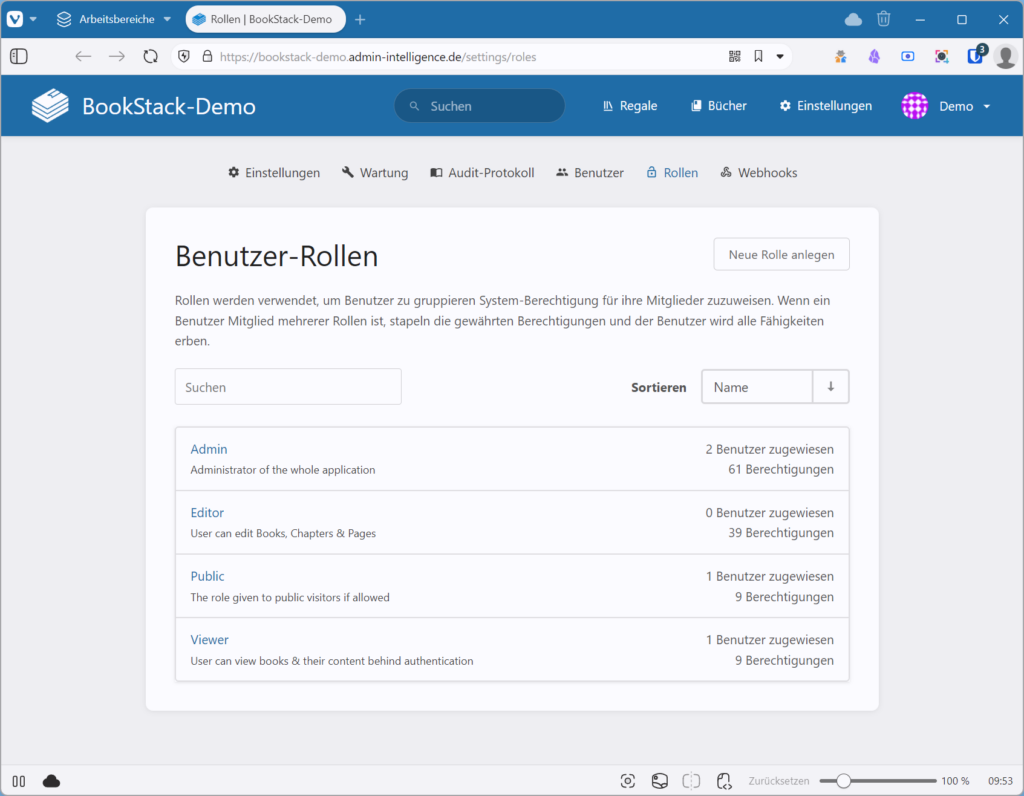Image resolution: width=1024 pixels, height=796 pixels.
Task: Open the Admin role link
Action: [x=209, y=449]
